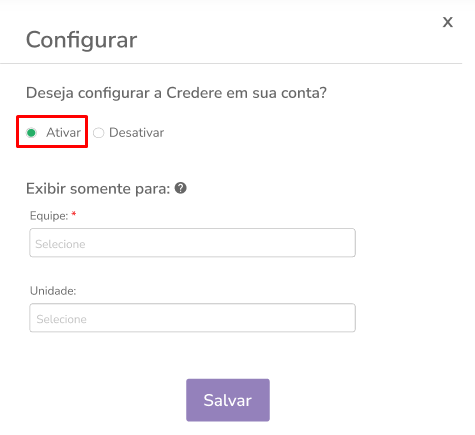The image size is (475, 435).
Task: Close the Configurar dialog with the X
Action: (x=448, y=22)
